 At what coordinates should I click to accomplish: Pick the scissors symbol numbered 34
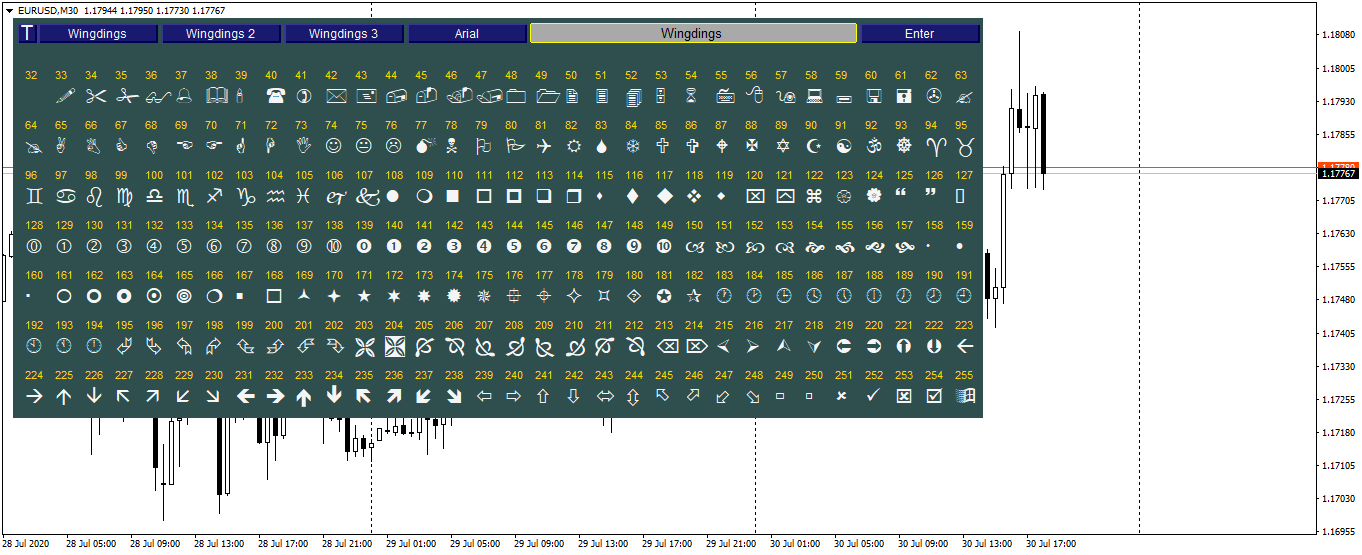(95, 96)
